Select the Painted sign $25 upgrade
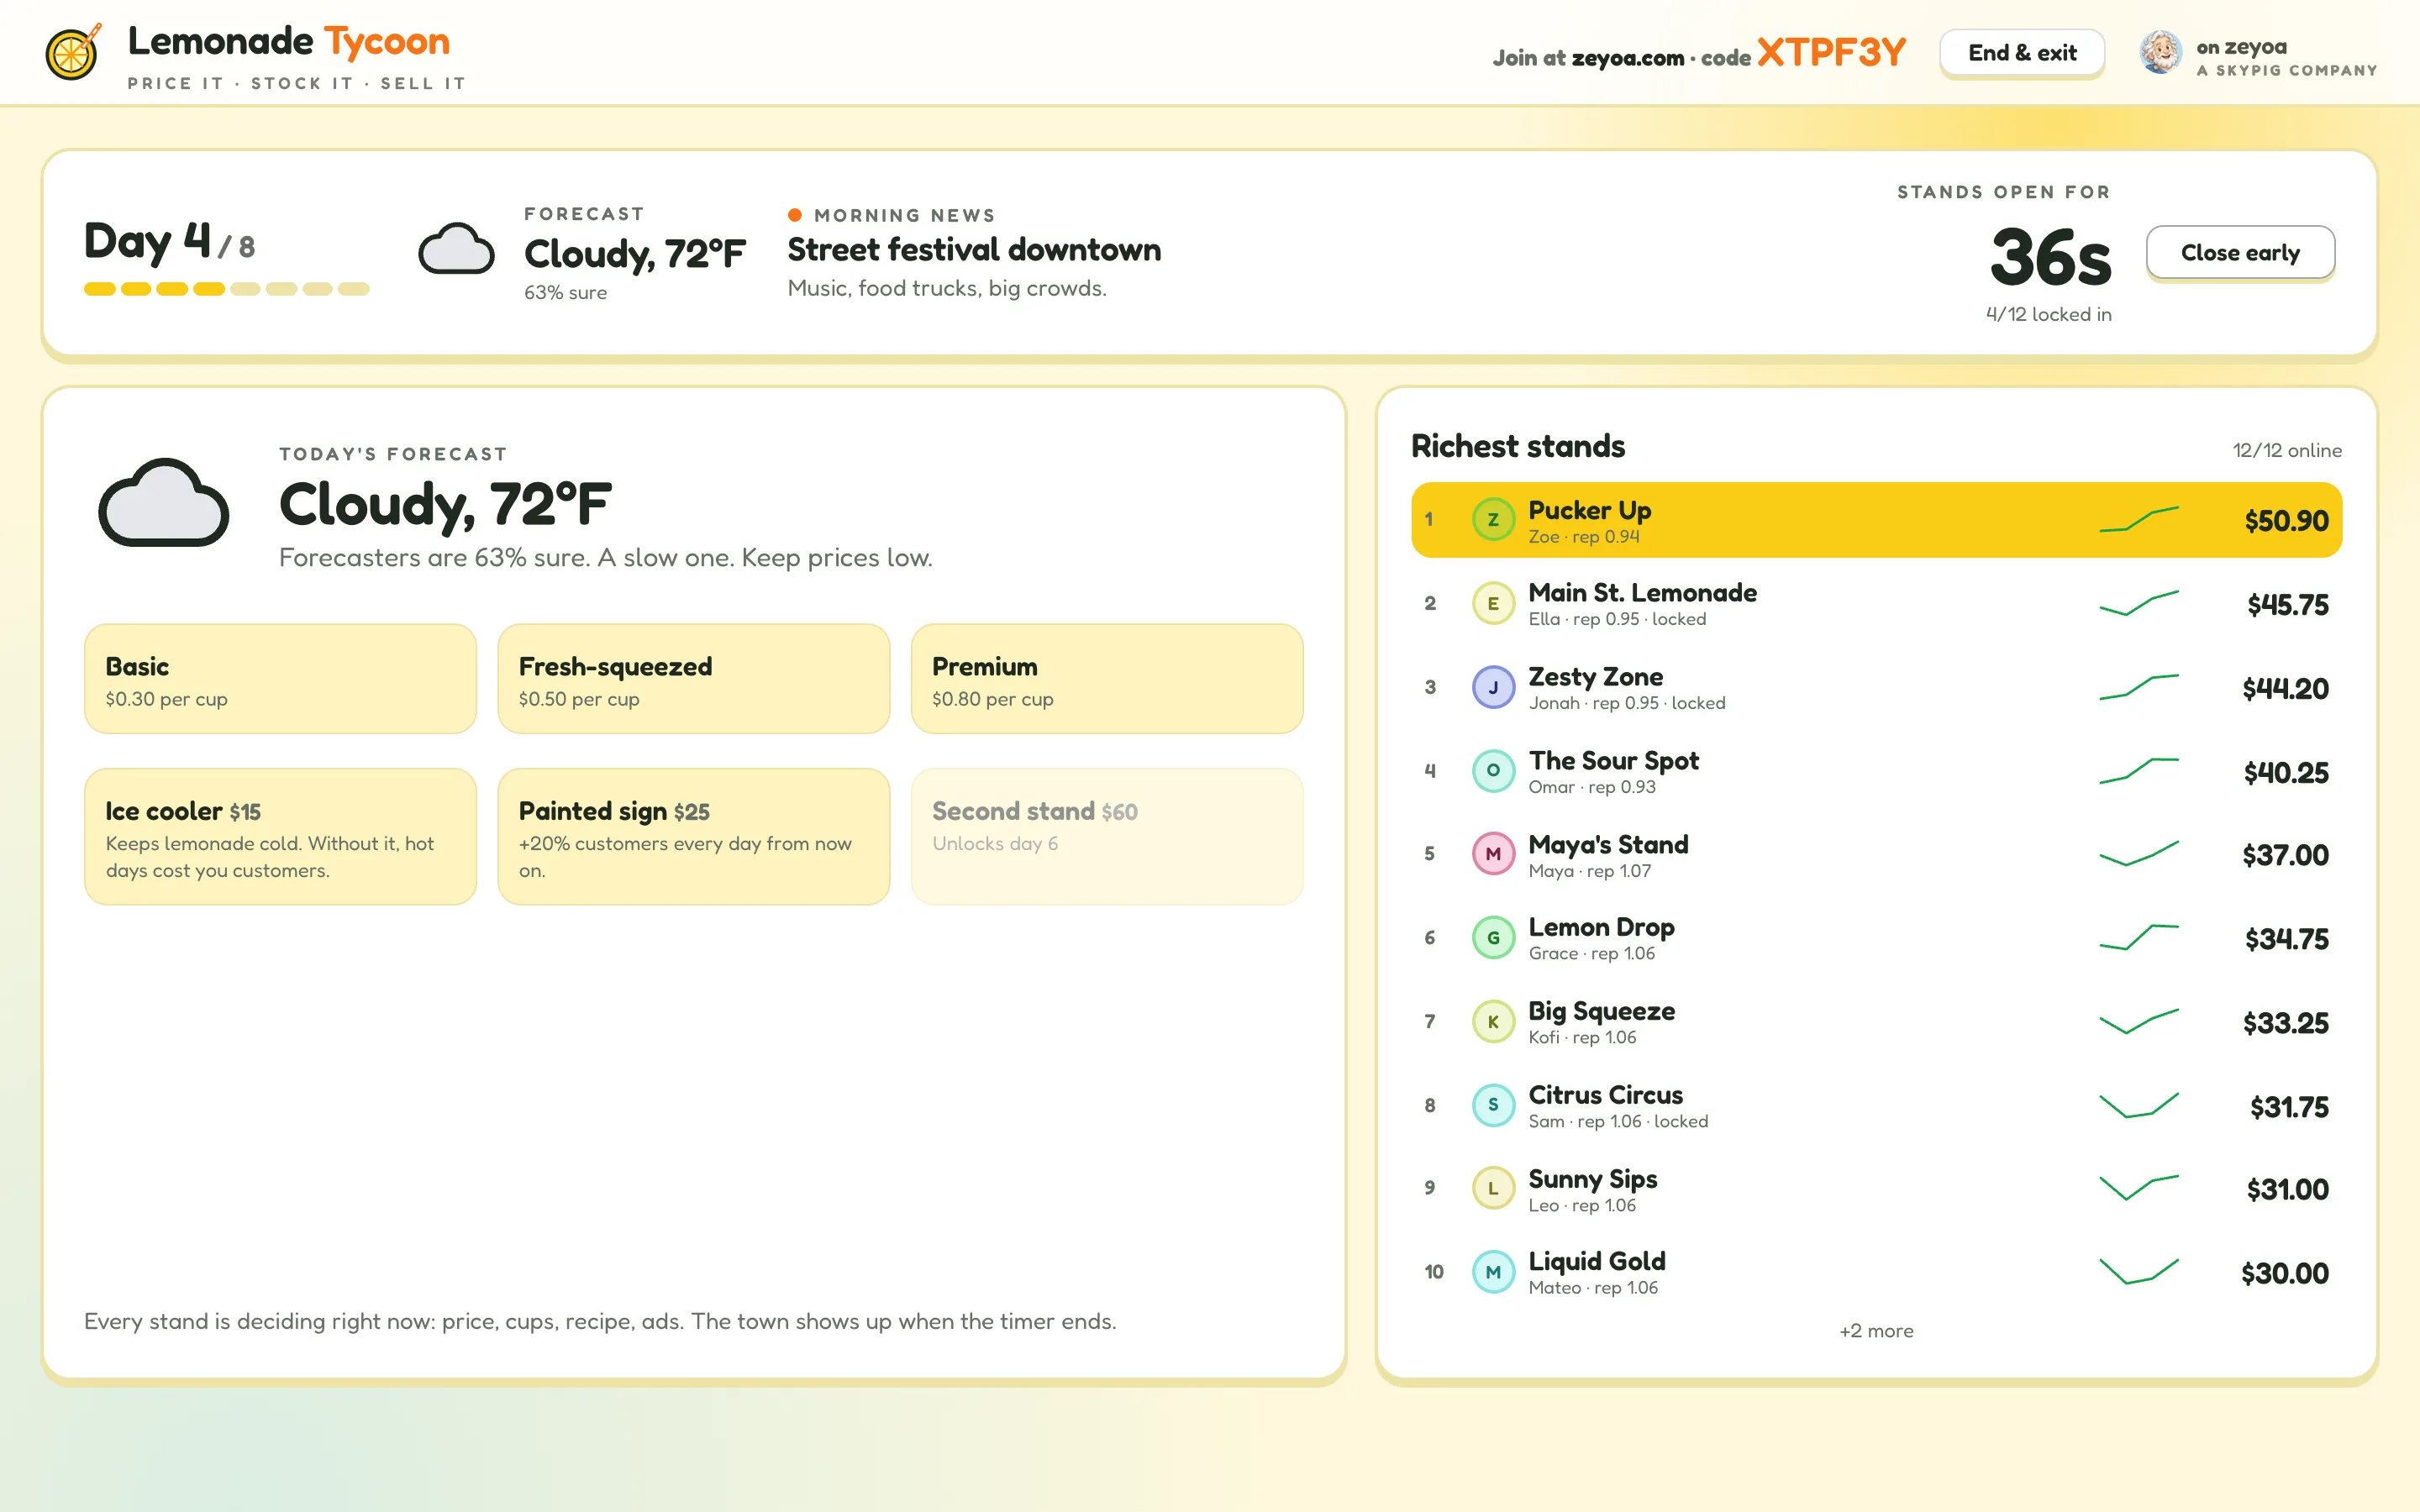Viewport: 2420px width, 1512px height. click(693, 837)
